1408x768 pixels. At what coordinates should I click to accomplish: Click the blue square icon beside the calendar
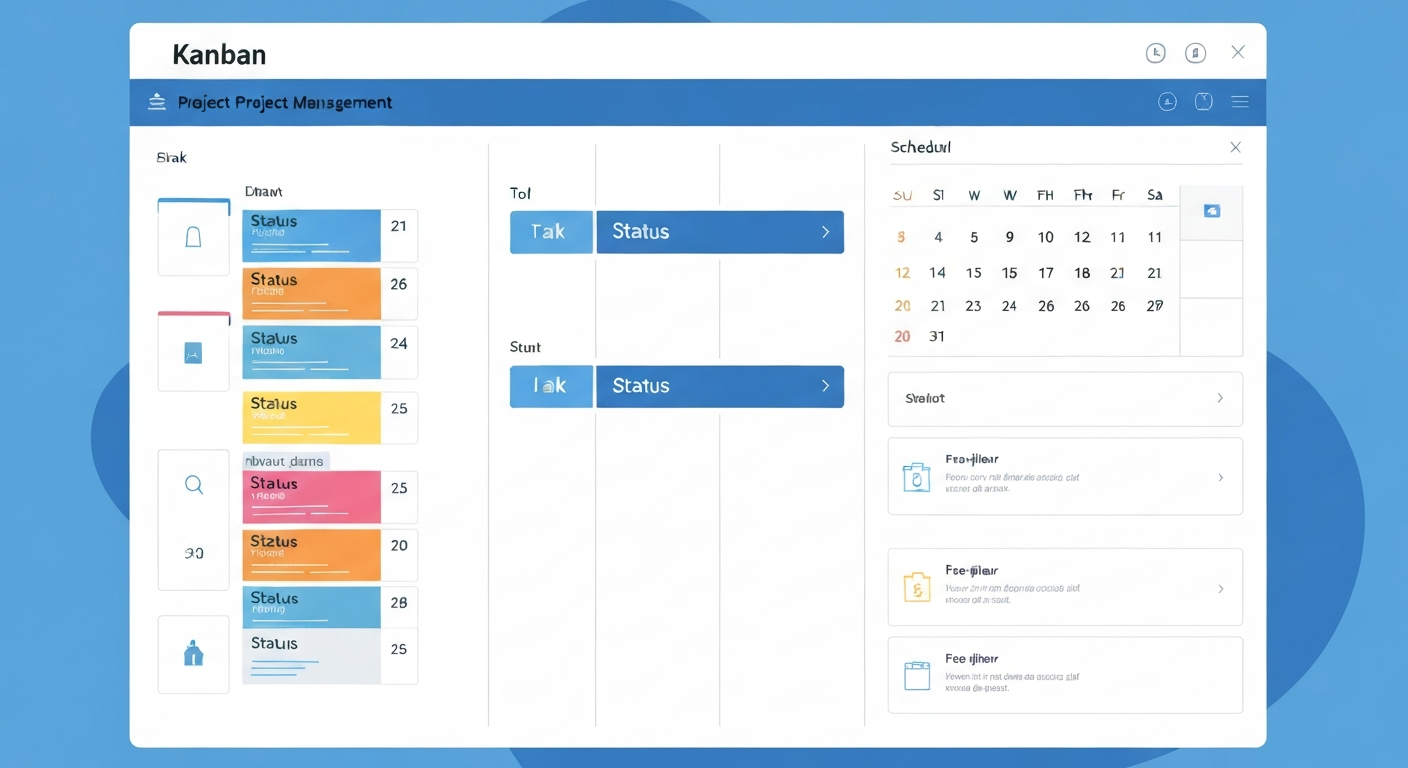(1211, 211)
